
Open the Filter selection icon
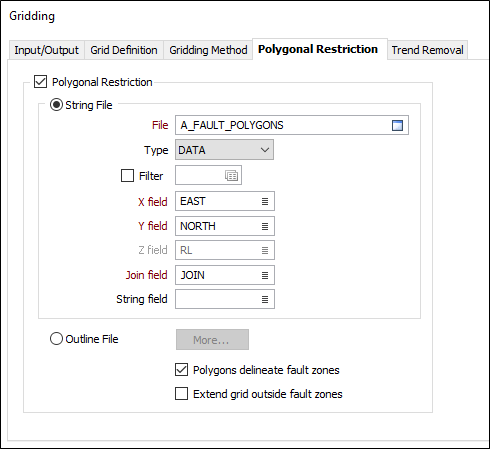click(x=231, y=175)
